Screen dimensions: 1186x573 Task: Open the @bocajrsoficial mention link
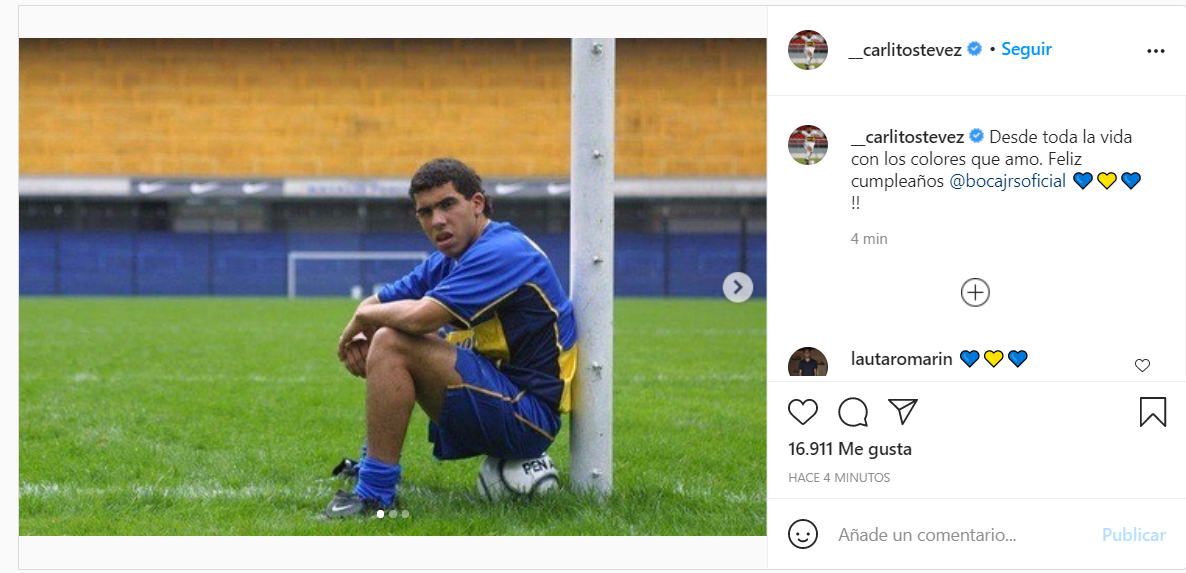(x=1007, y=181)
